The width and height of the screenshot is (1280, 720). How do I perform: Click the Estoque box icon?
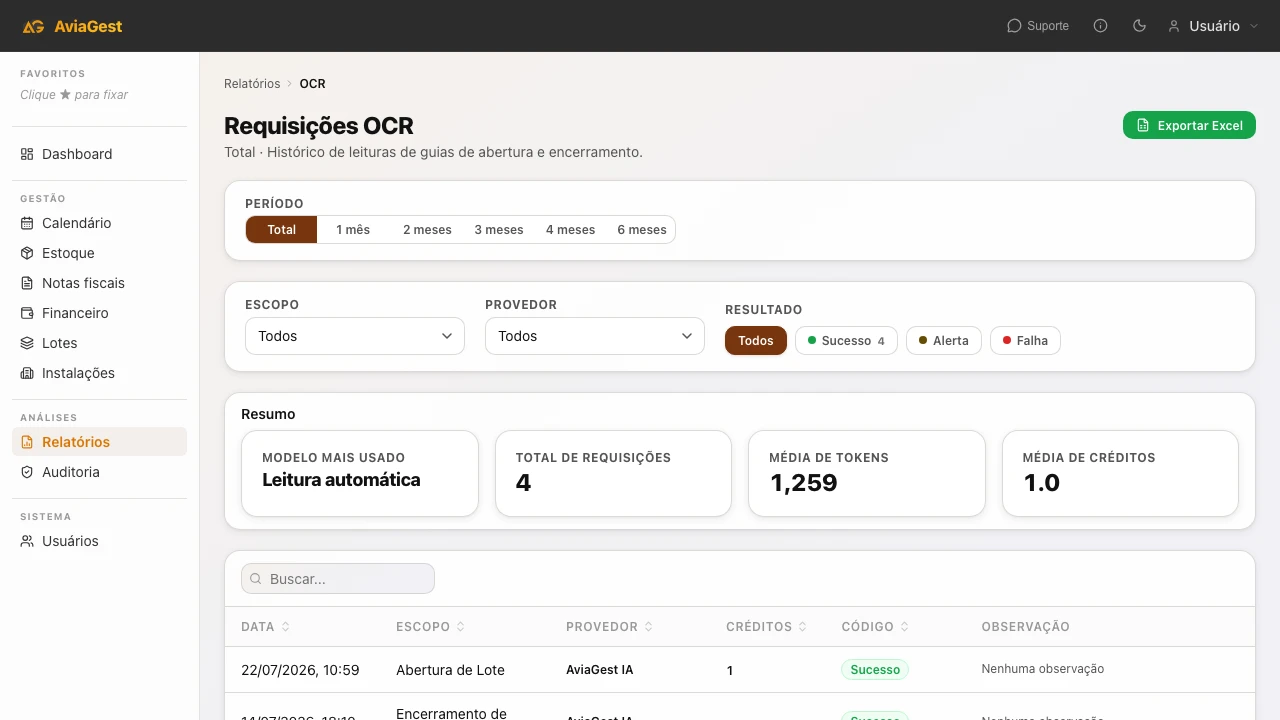[27, 253]
